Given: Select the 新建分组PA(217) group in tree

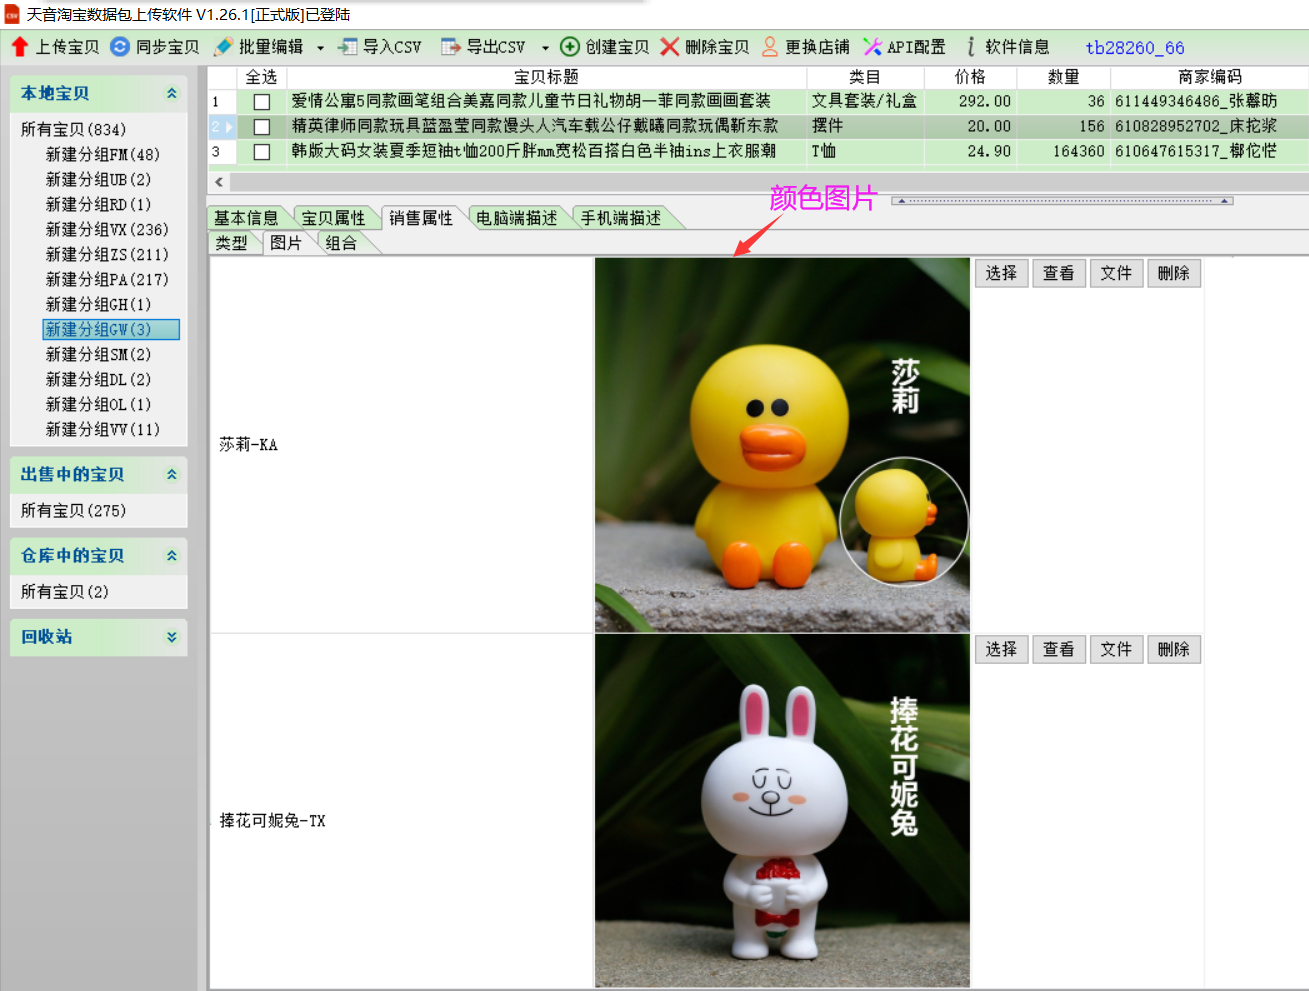Looking at the screenshot, I should coord(107,280).
